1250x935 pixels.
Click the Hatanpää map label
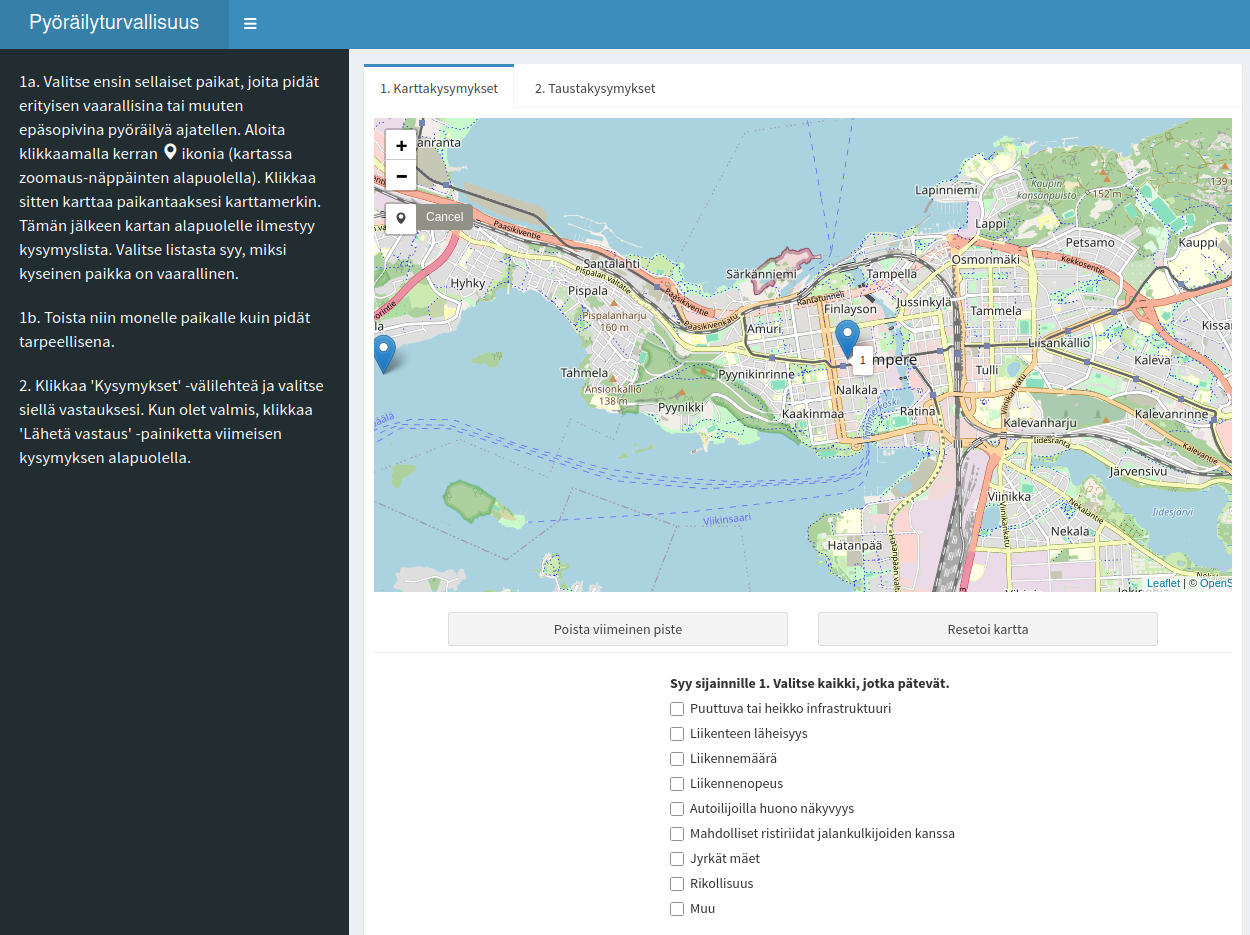(x=855, y=545)
